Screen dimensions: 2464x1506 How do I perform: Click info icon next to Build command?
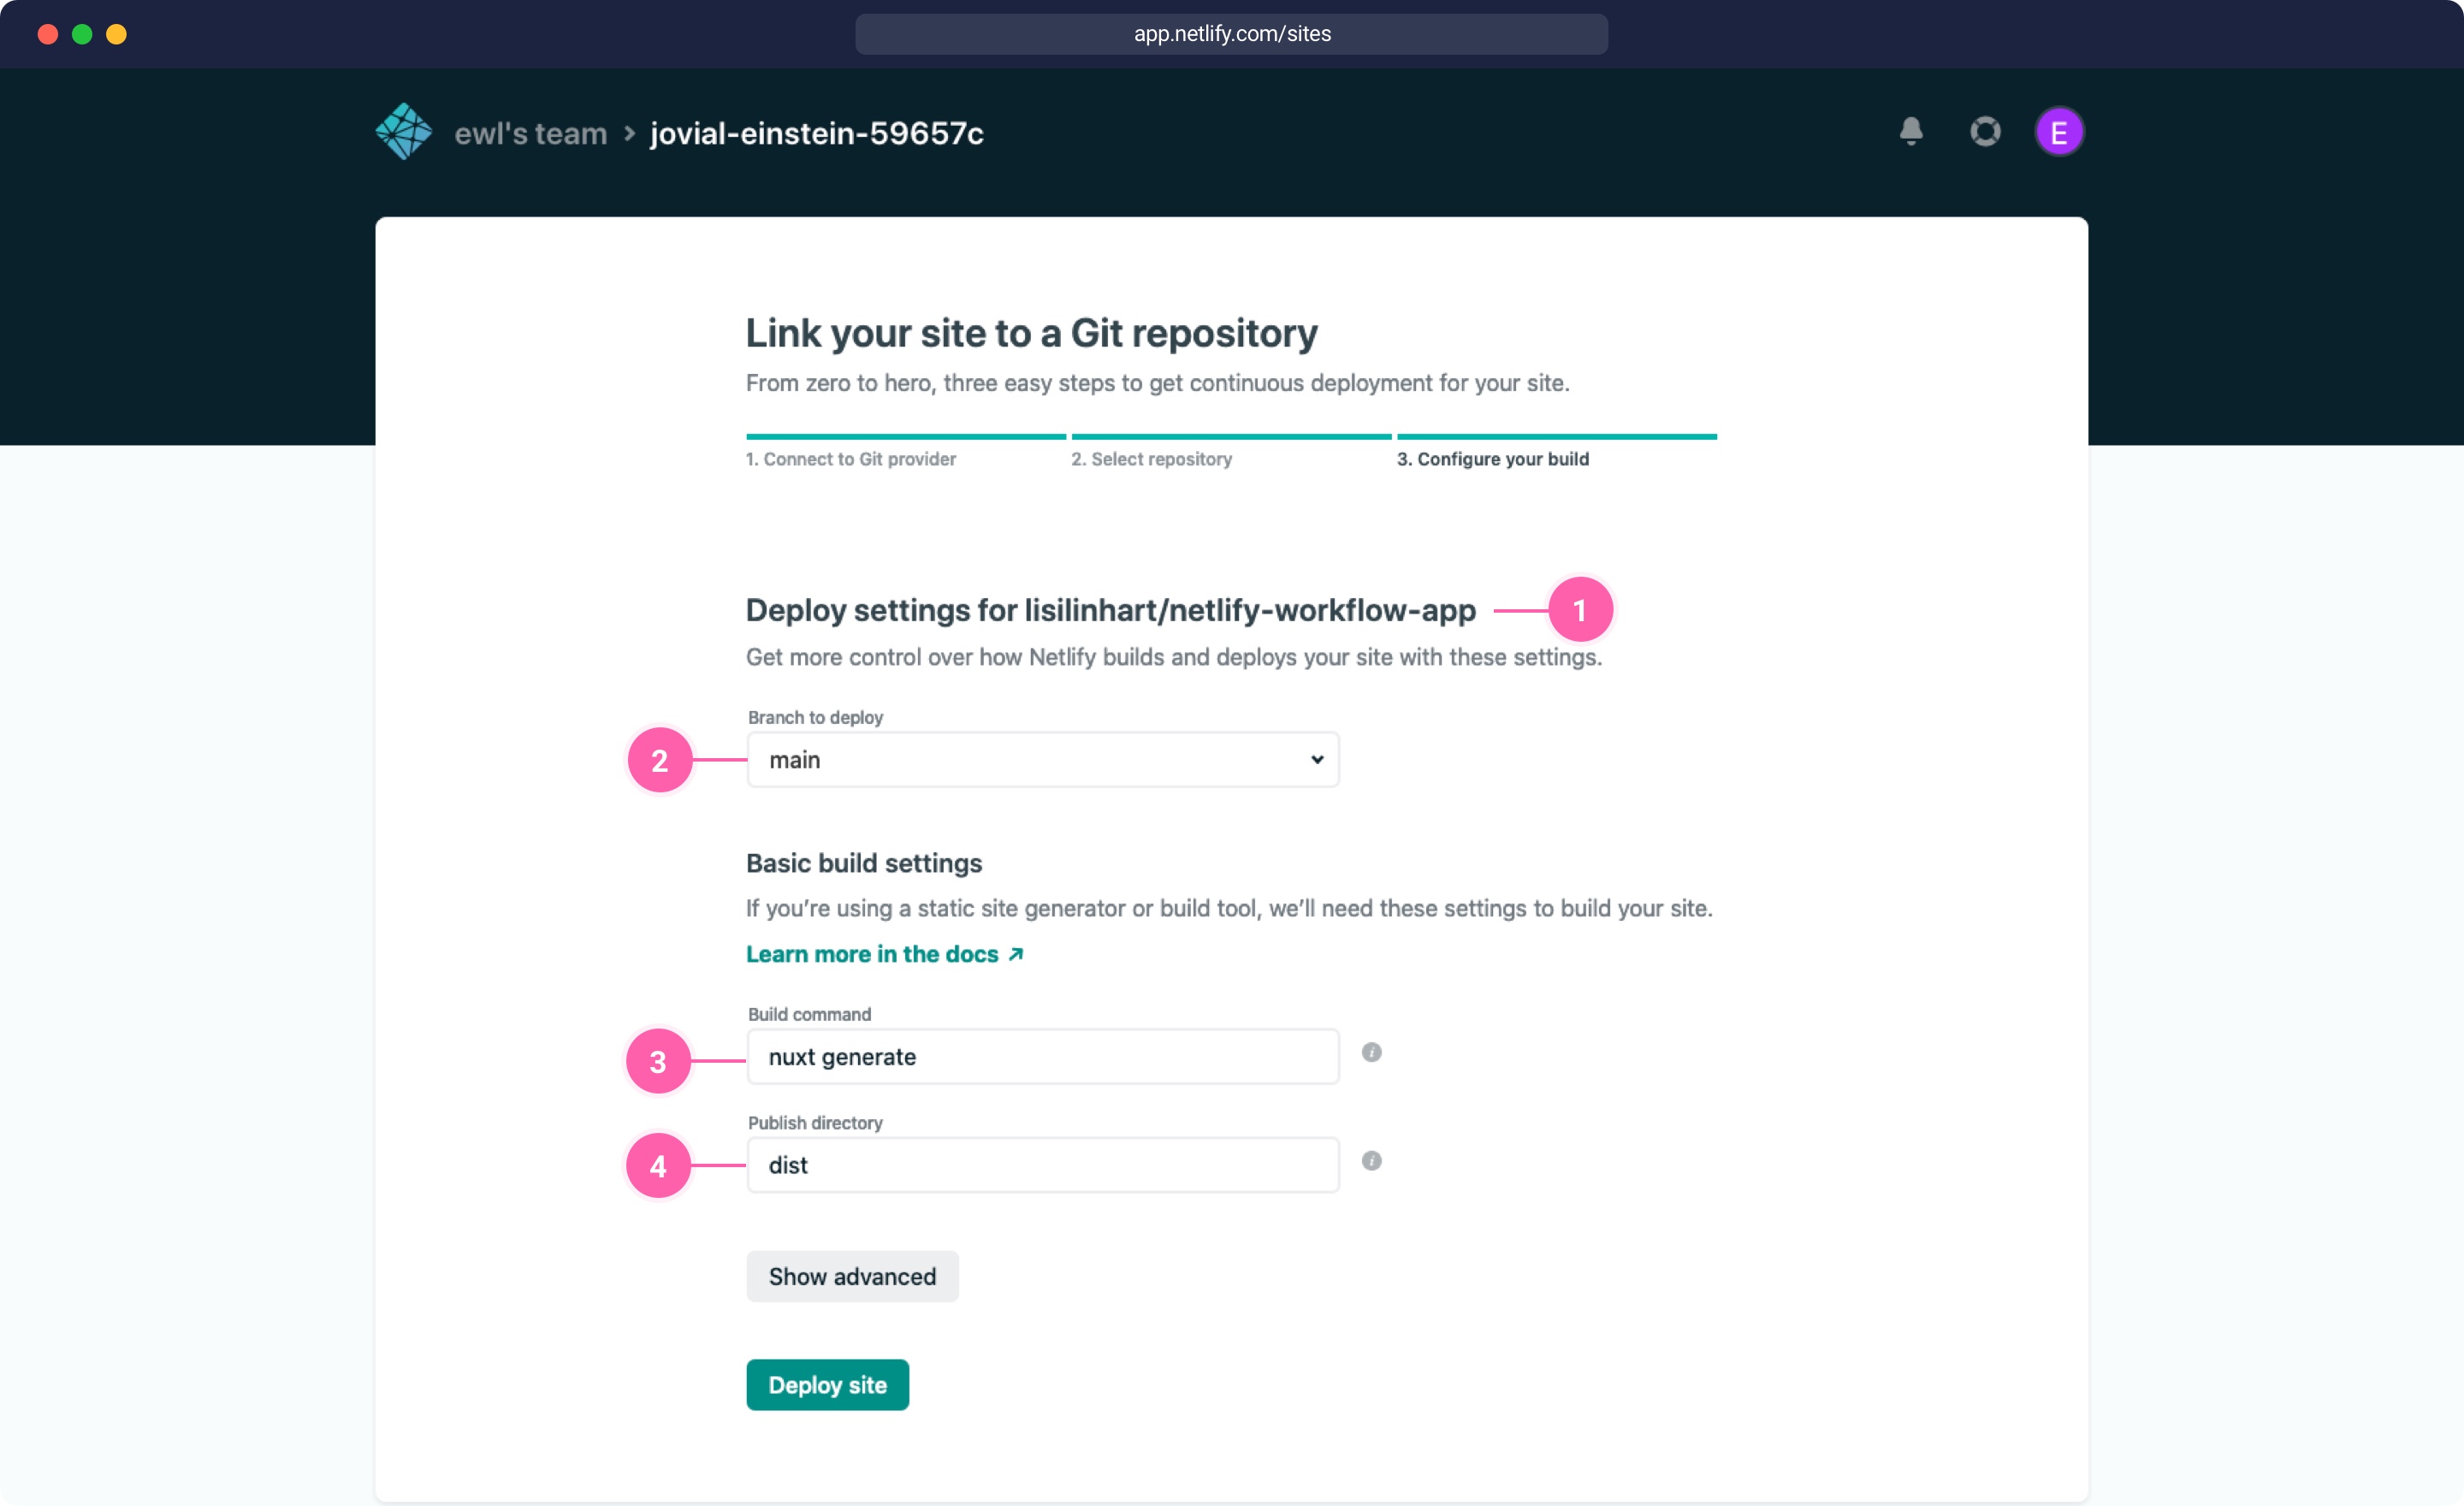point(1371,1052)
